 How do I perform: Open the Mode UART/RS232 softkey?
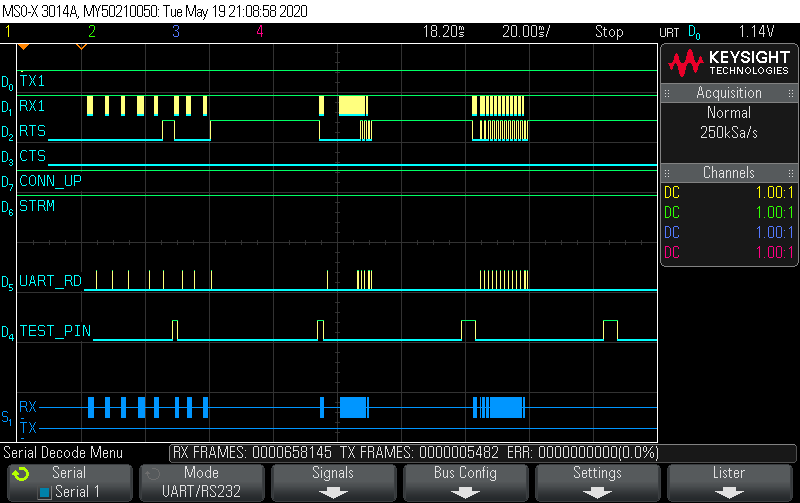201,483
